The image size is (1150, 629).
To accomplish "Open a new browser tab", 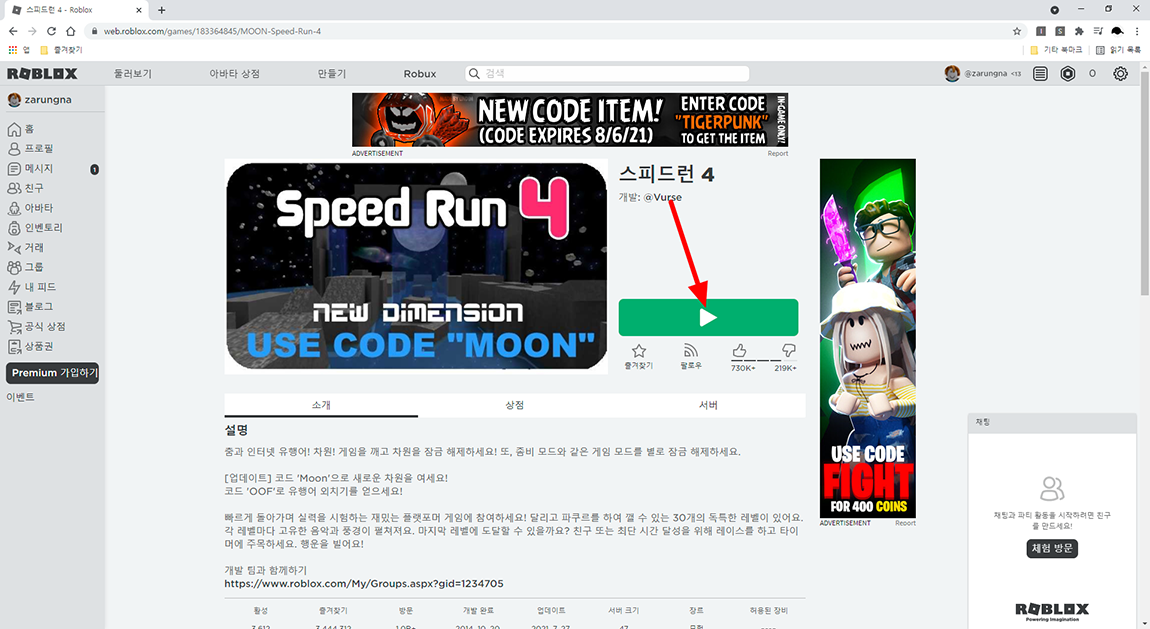I will click(161, 10).
